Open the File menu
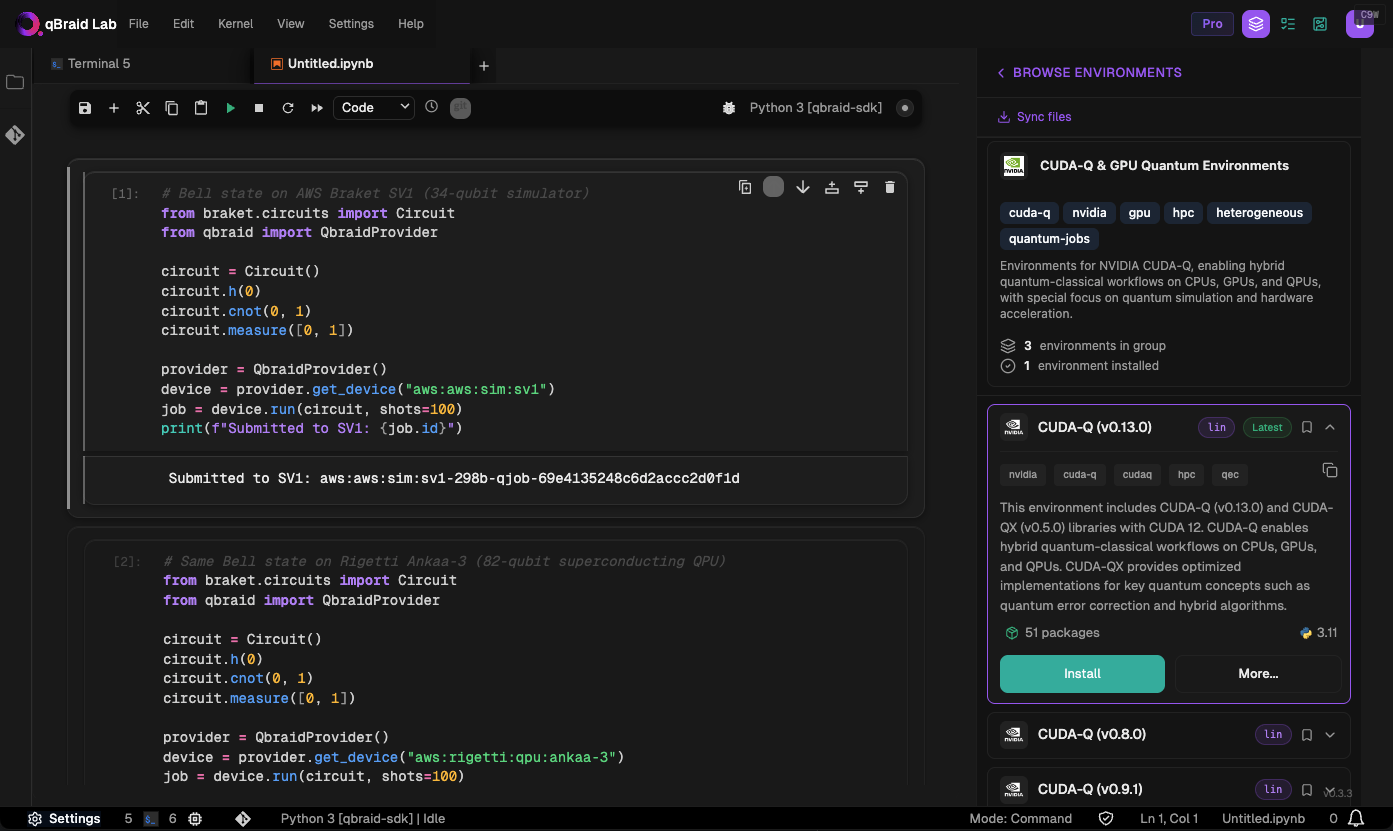The image size is (1393, 831). (139, 24)
